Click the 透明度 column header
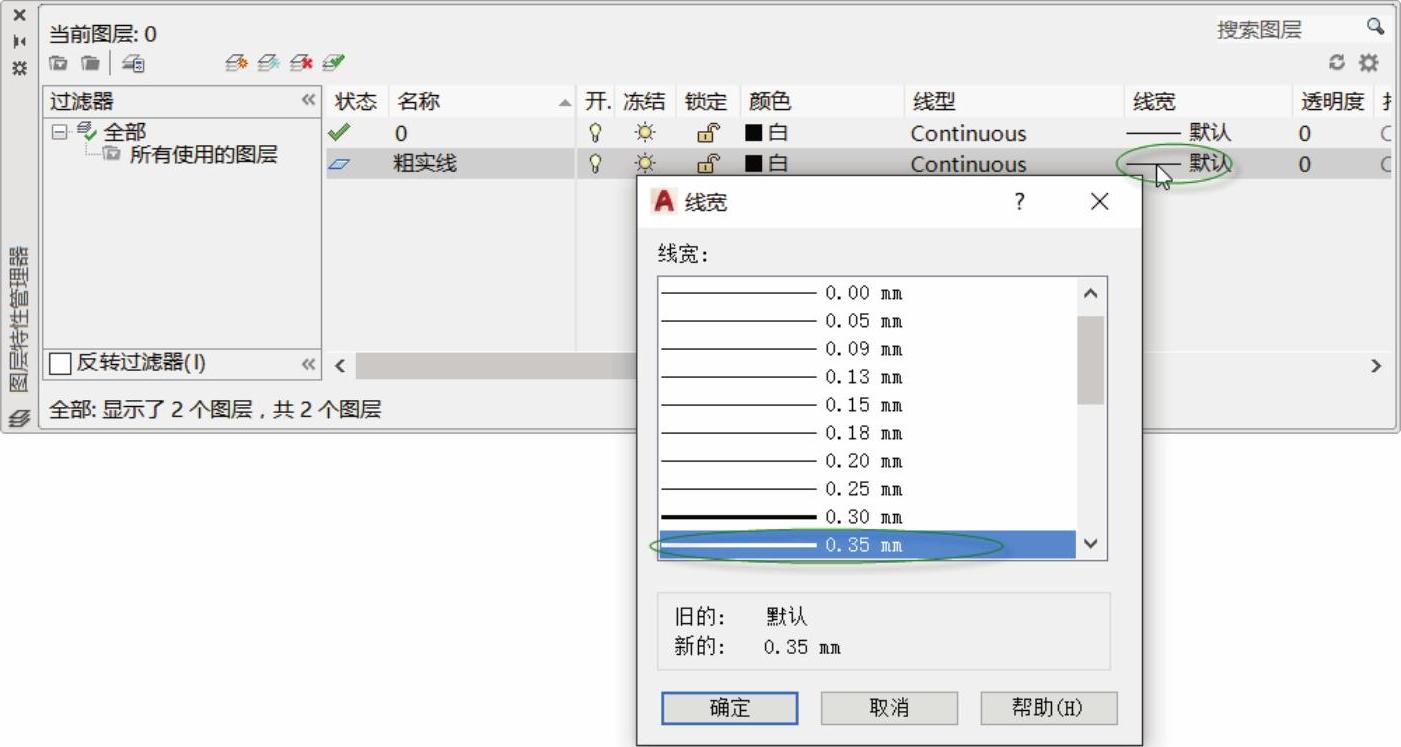The width and height of the screenshot is (1401, 747). pyautogui.click(x=1332, y=101)
